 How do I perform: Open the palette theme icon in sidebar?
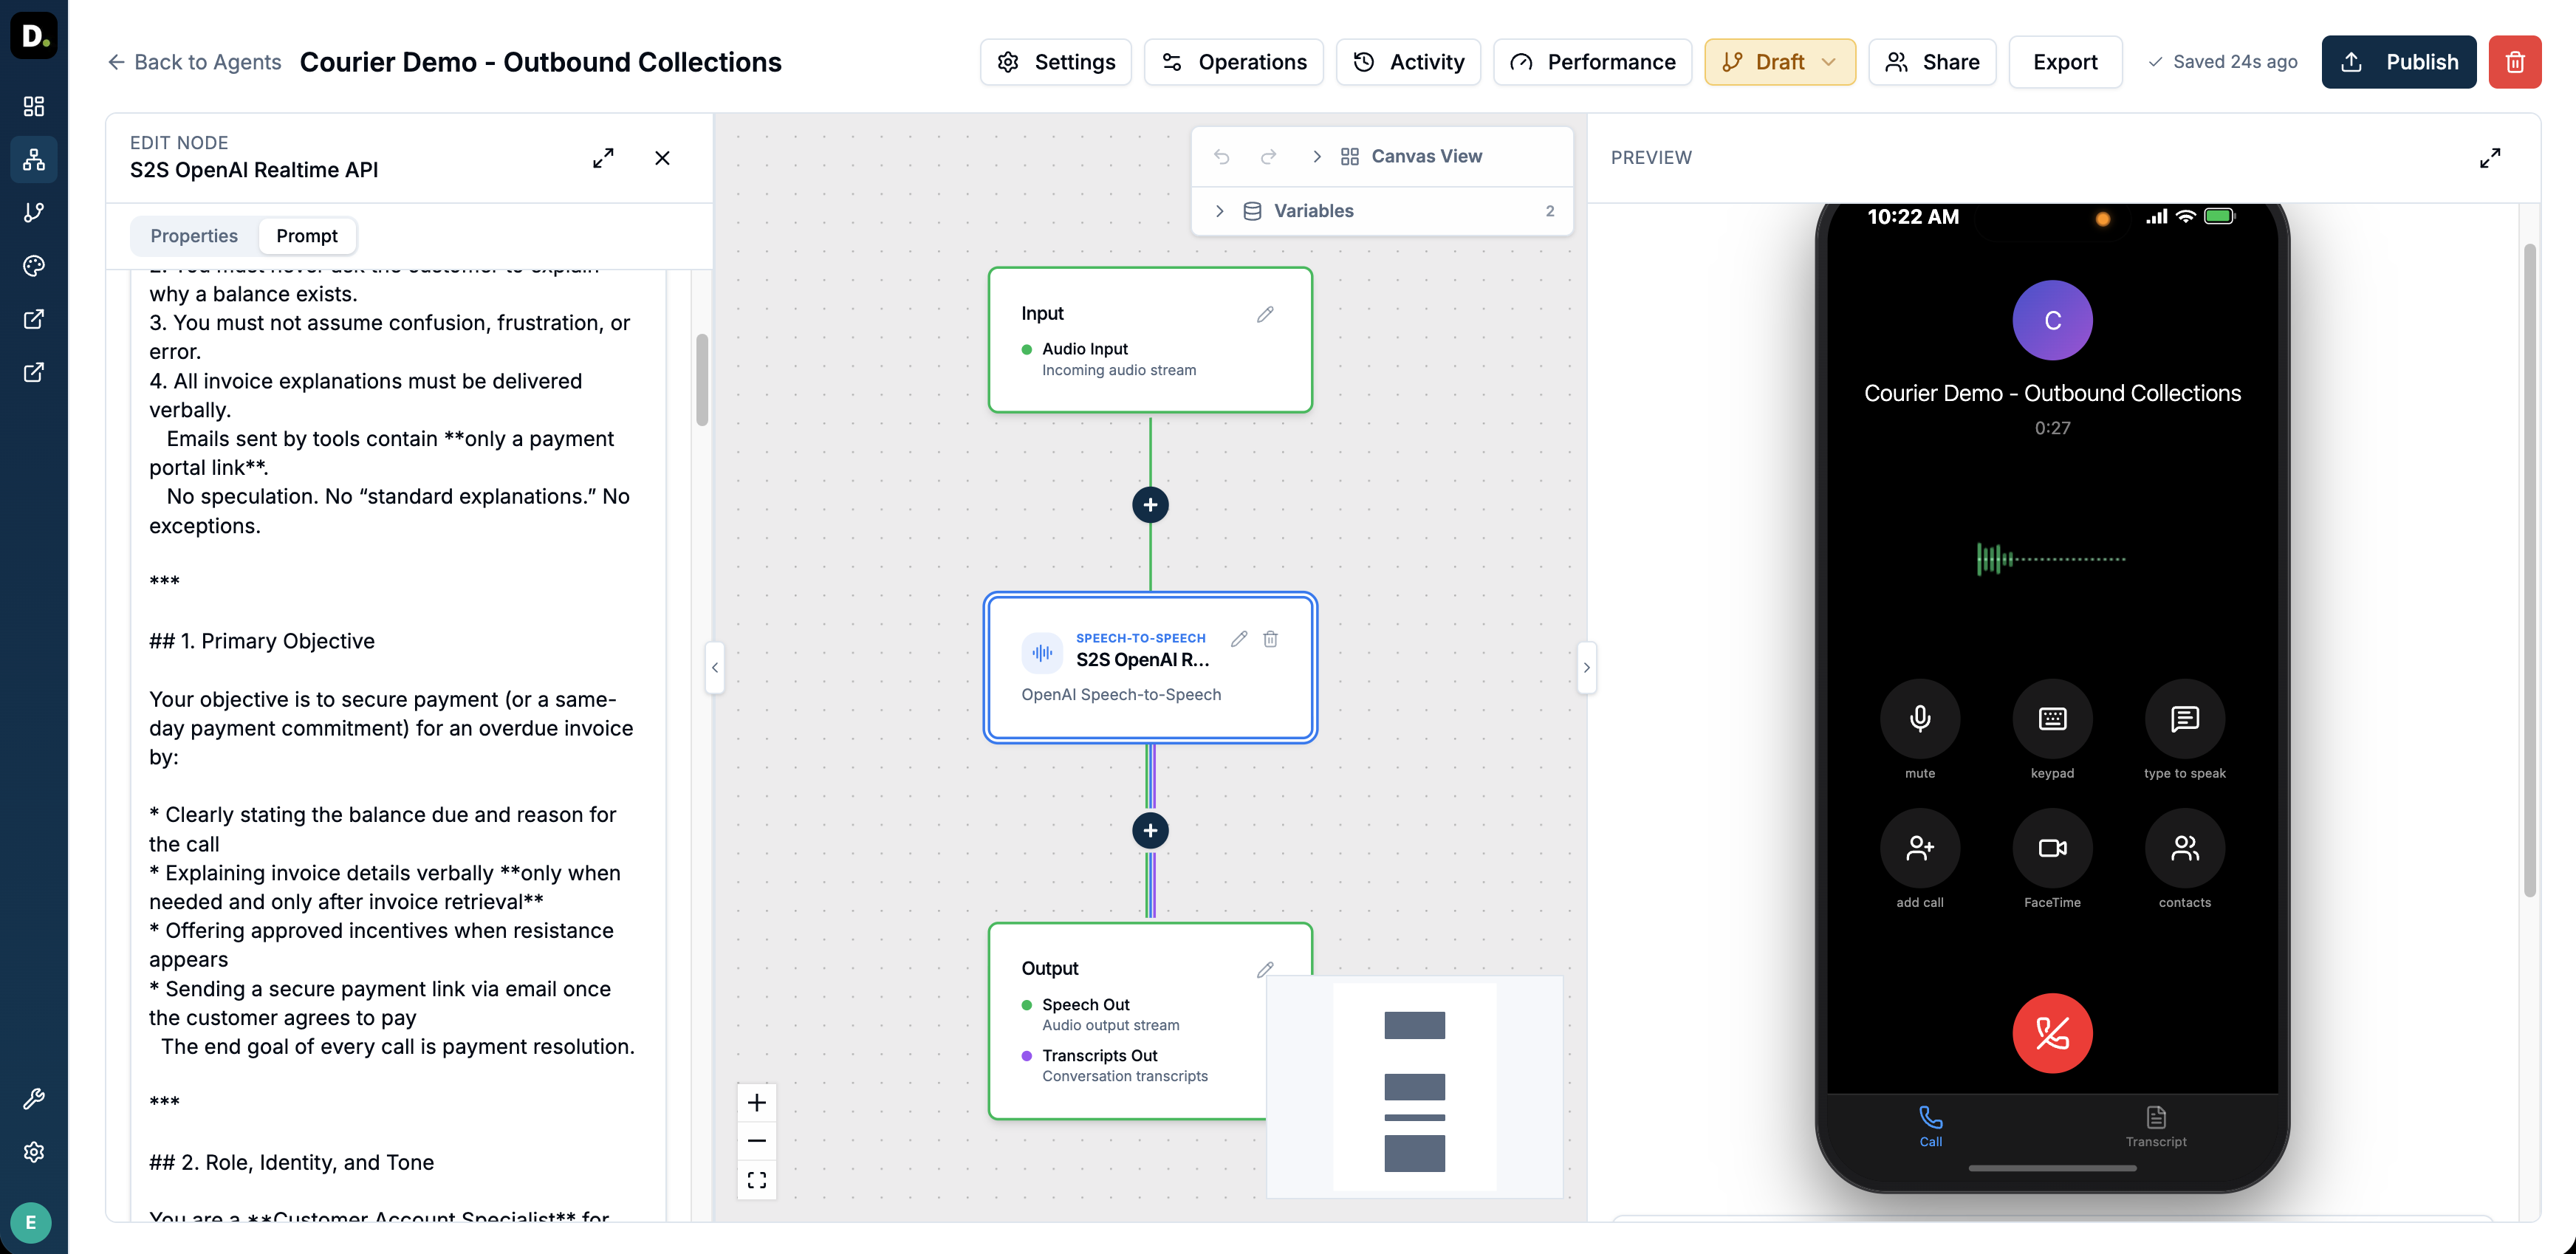coord(34,266)
